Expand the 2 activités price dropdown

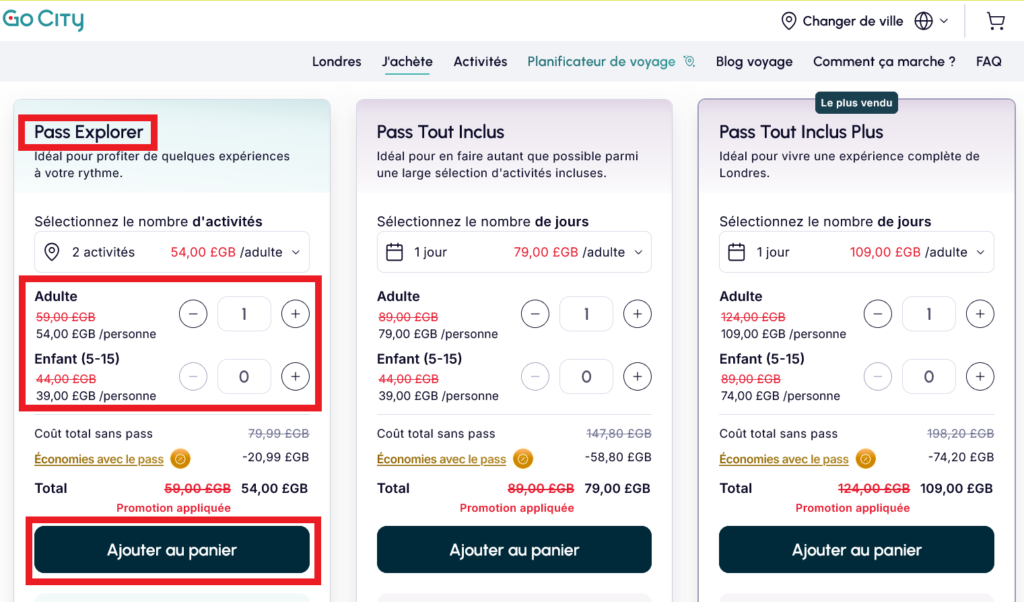296,252
